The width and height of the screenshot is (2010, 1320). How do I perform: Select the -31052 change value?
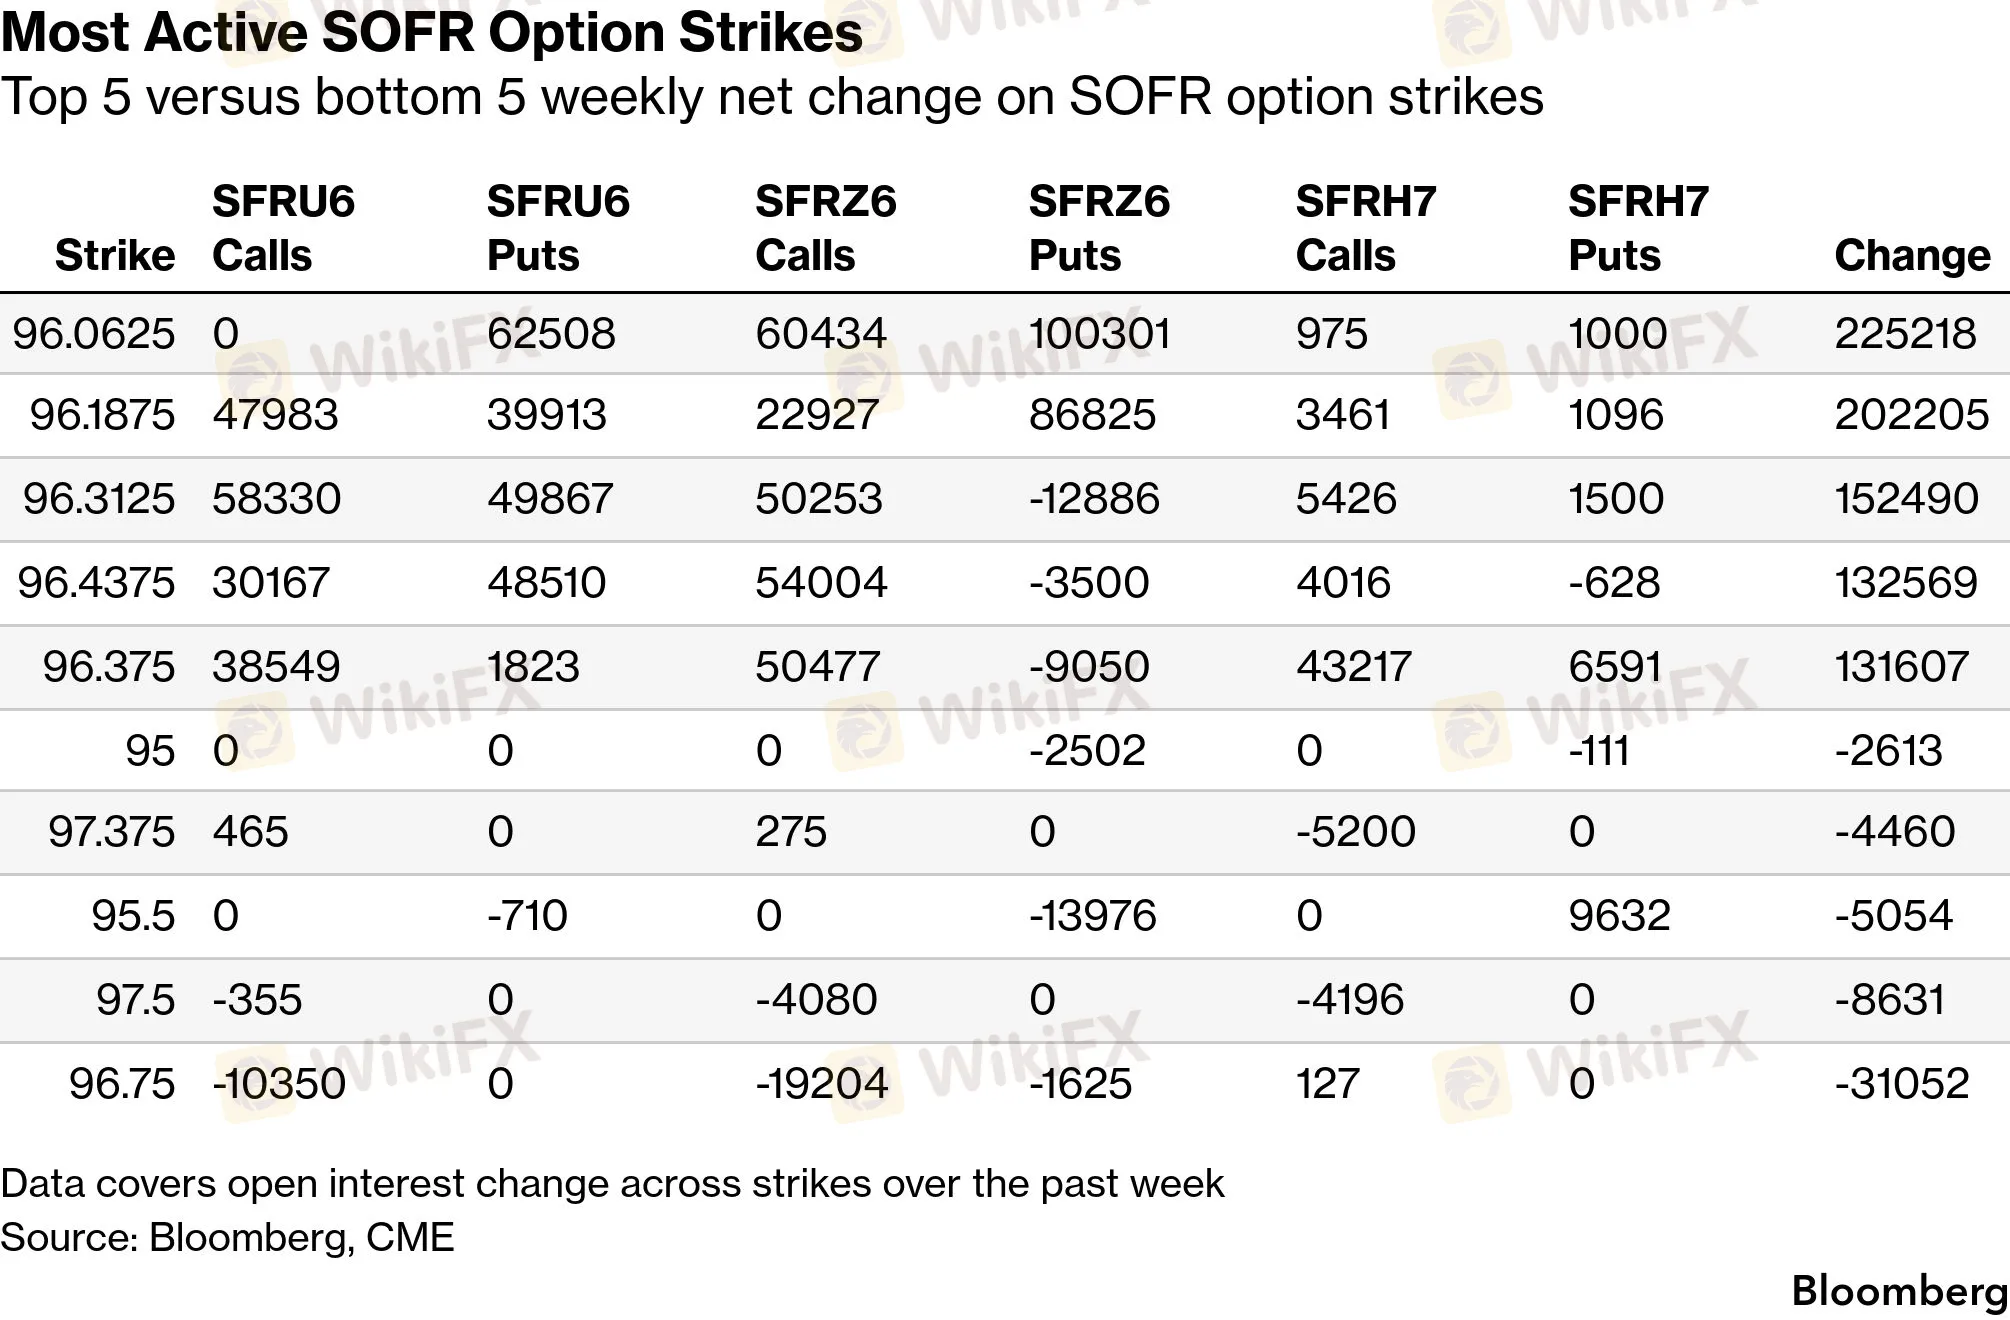click(x=1902, y=1083)
